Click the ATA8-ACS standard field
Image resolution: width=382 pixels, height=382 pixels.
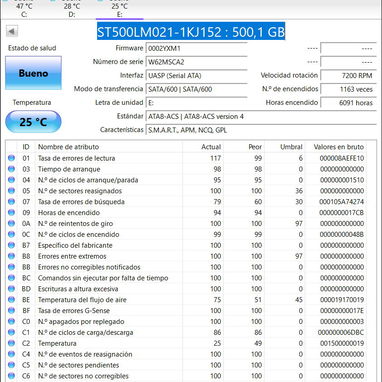click(261, 117)
